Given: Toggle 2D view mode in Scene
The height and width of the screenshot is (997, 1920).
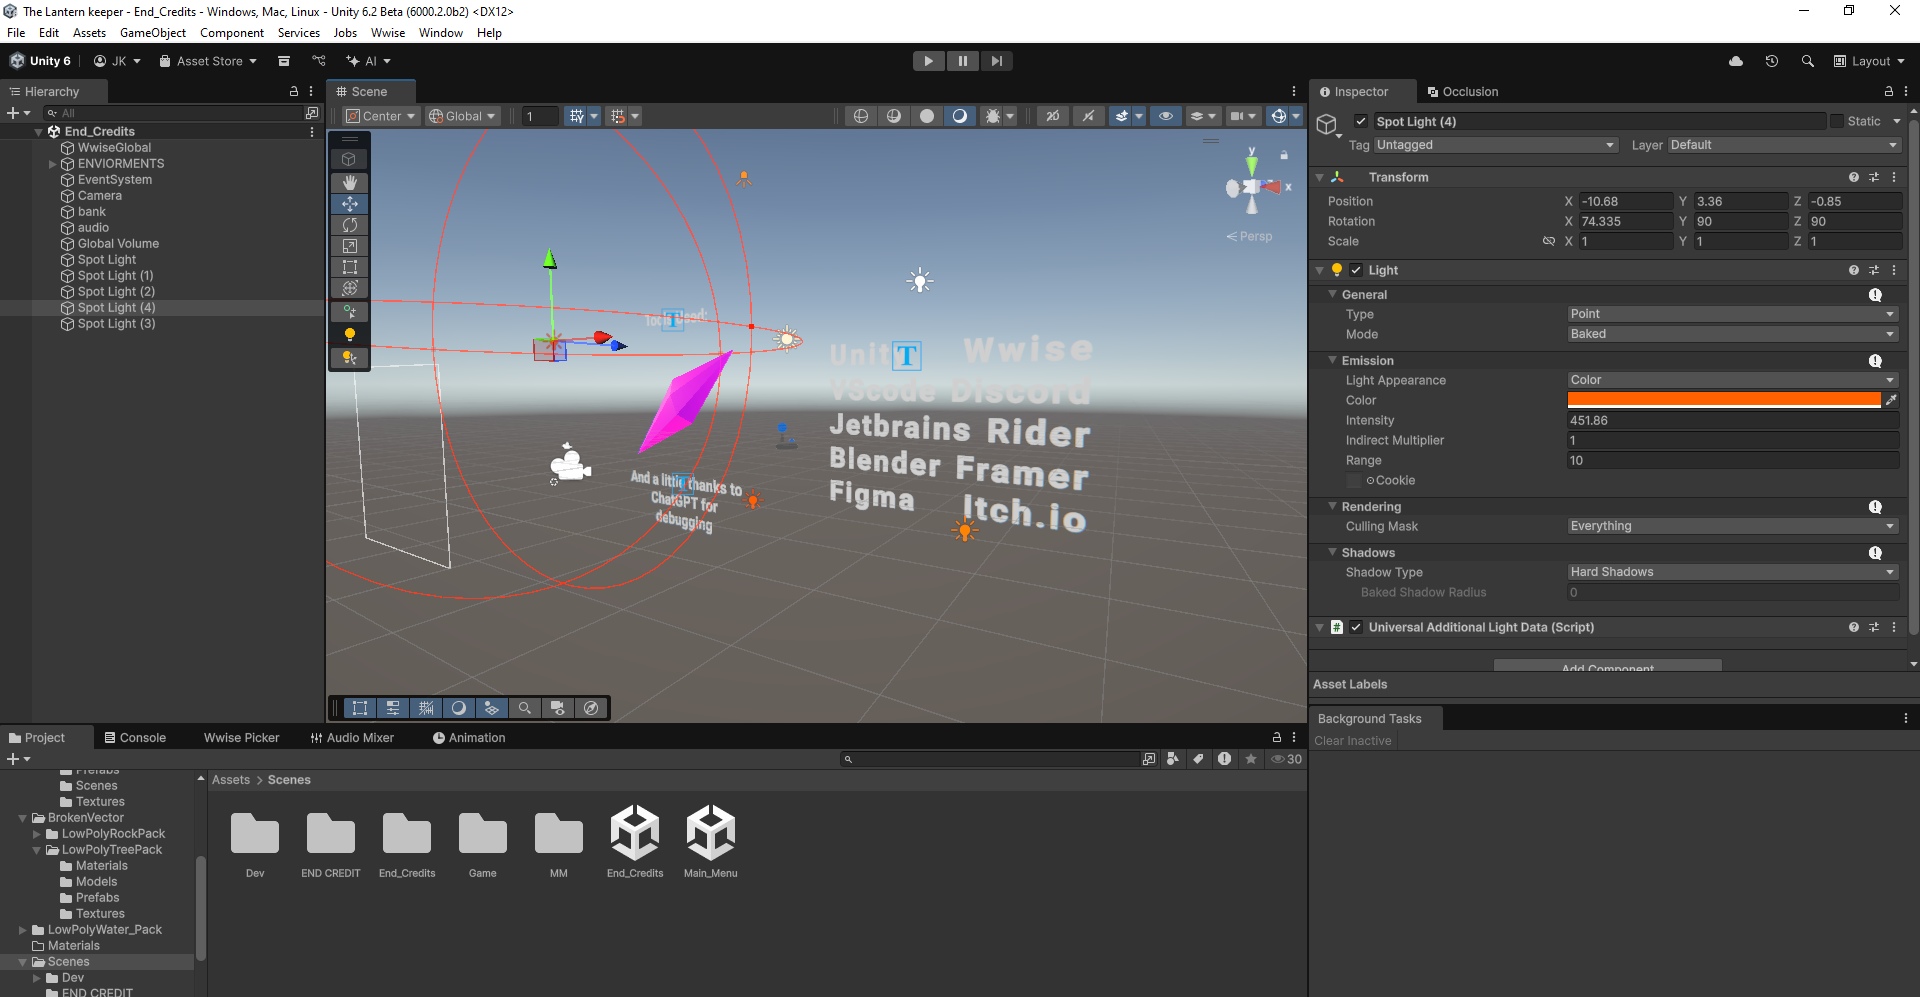Looking at the screenshot, I should point(1053,116).
